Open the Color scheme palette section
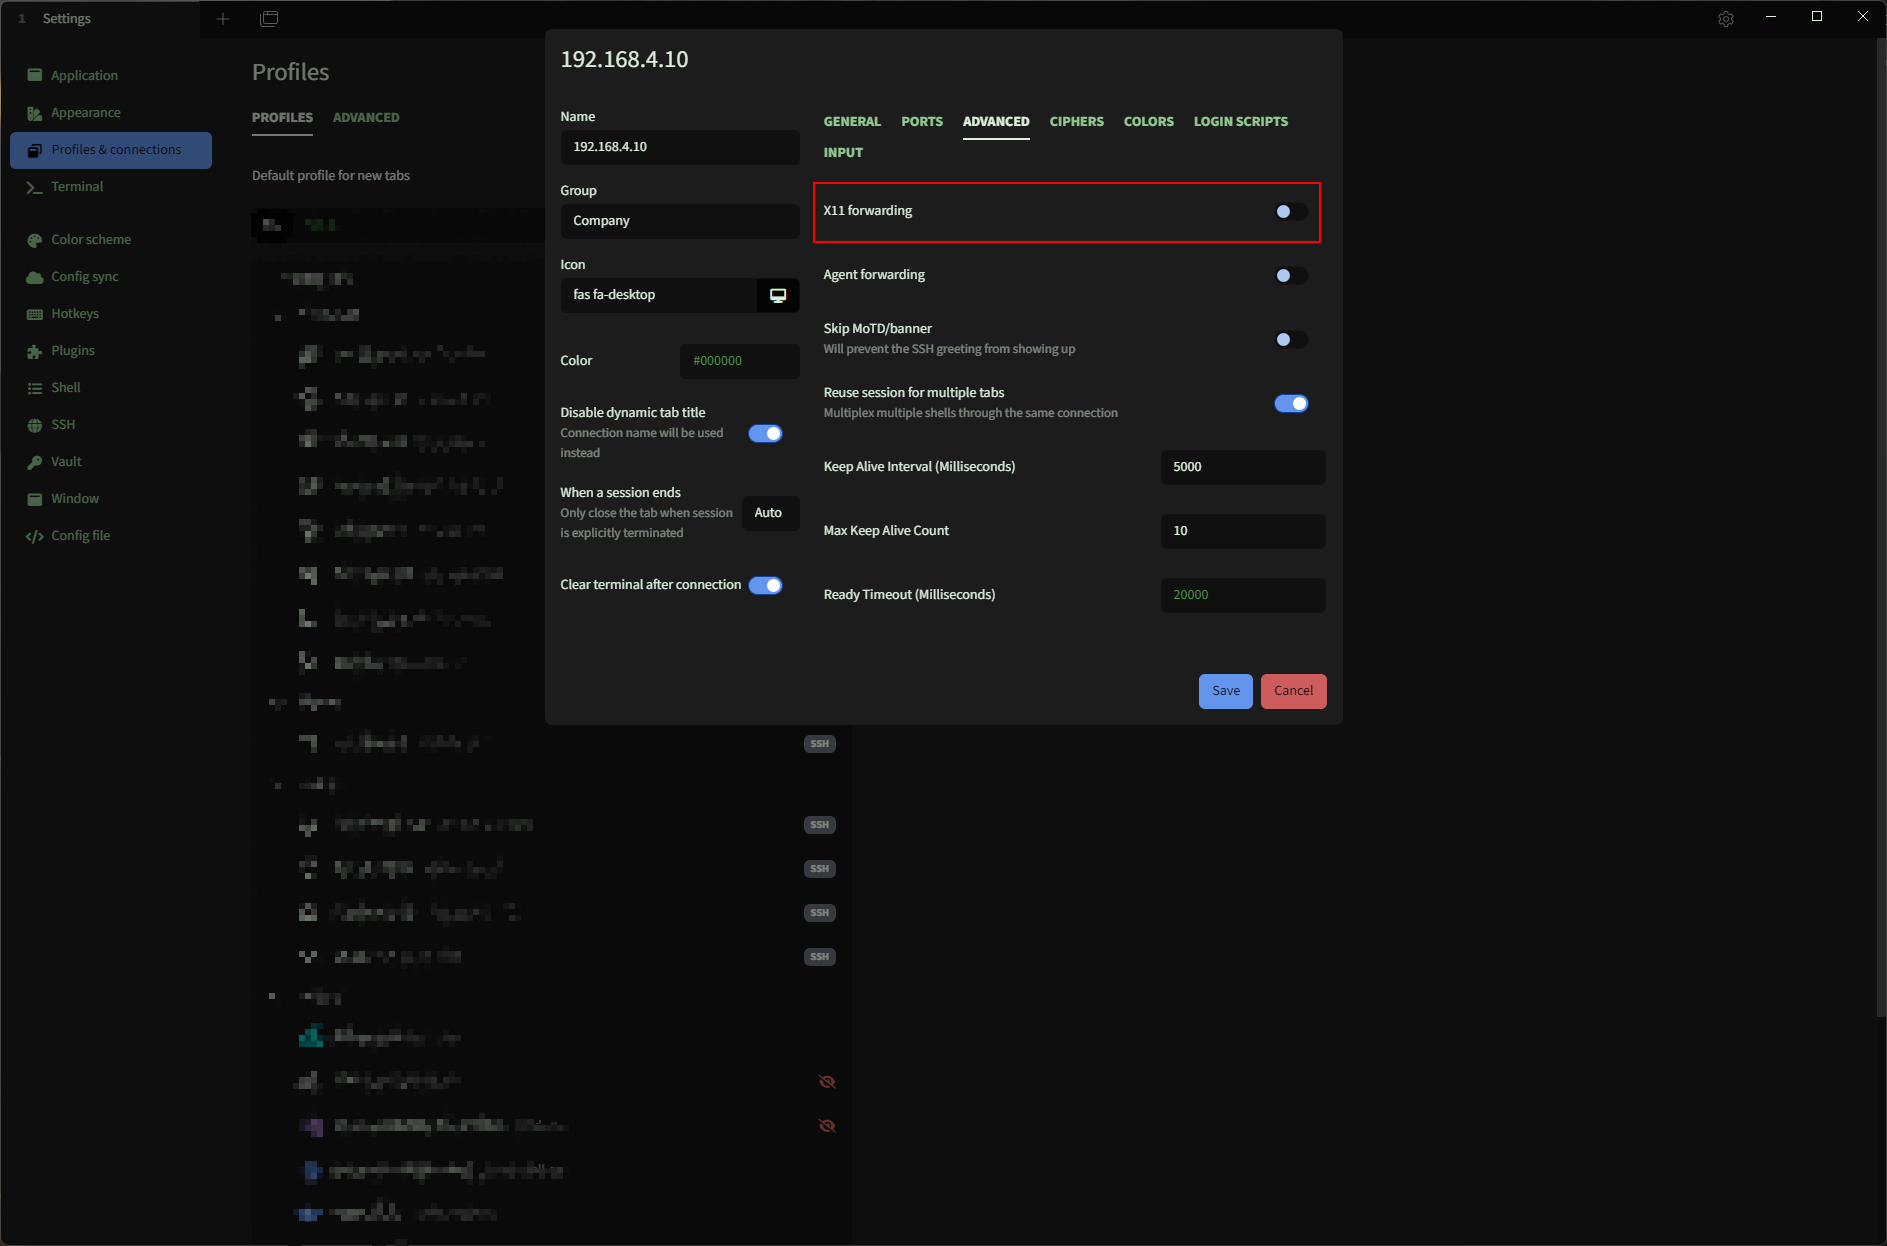The height and width of the screenshot is (1246, 1887). (x=35, y=240)
